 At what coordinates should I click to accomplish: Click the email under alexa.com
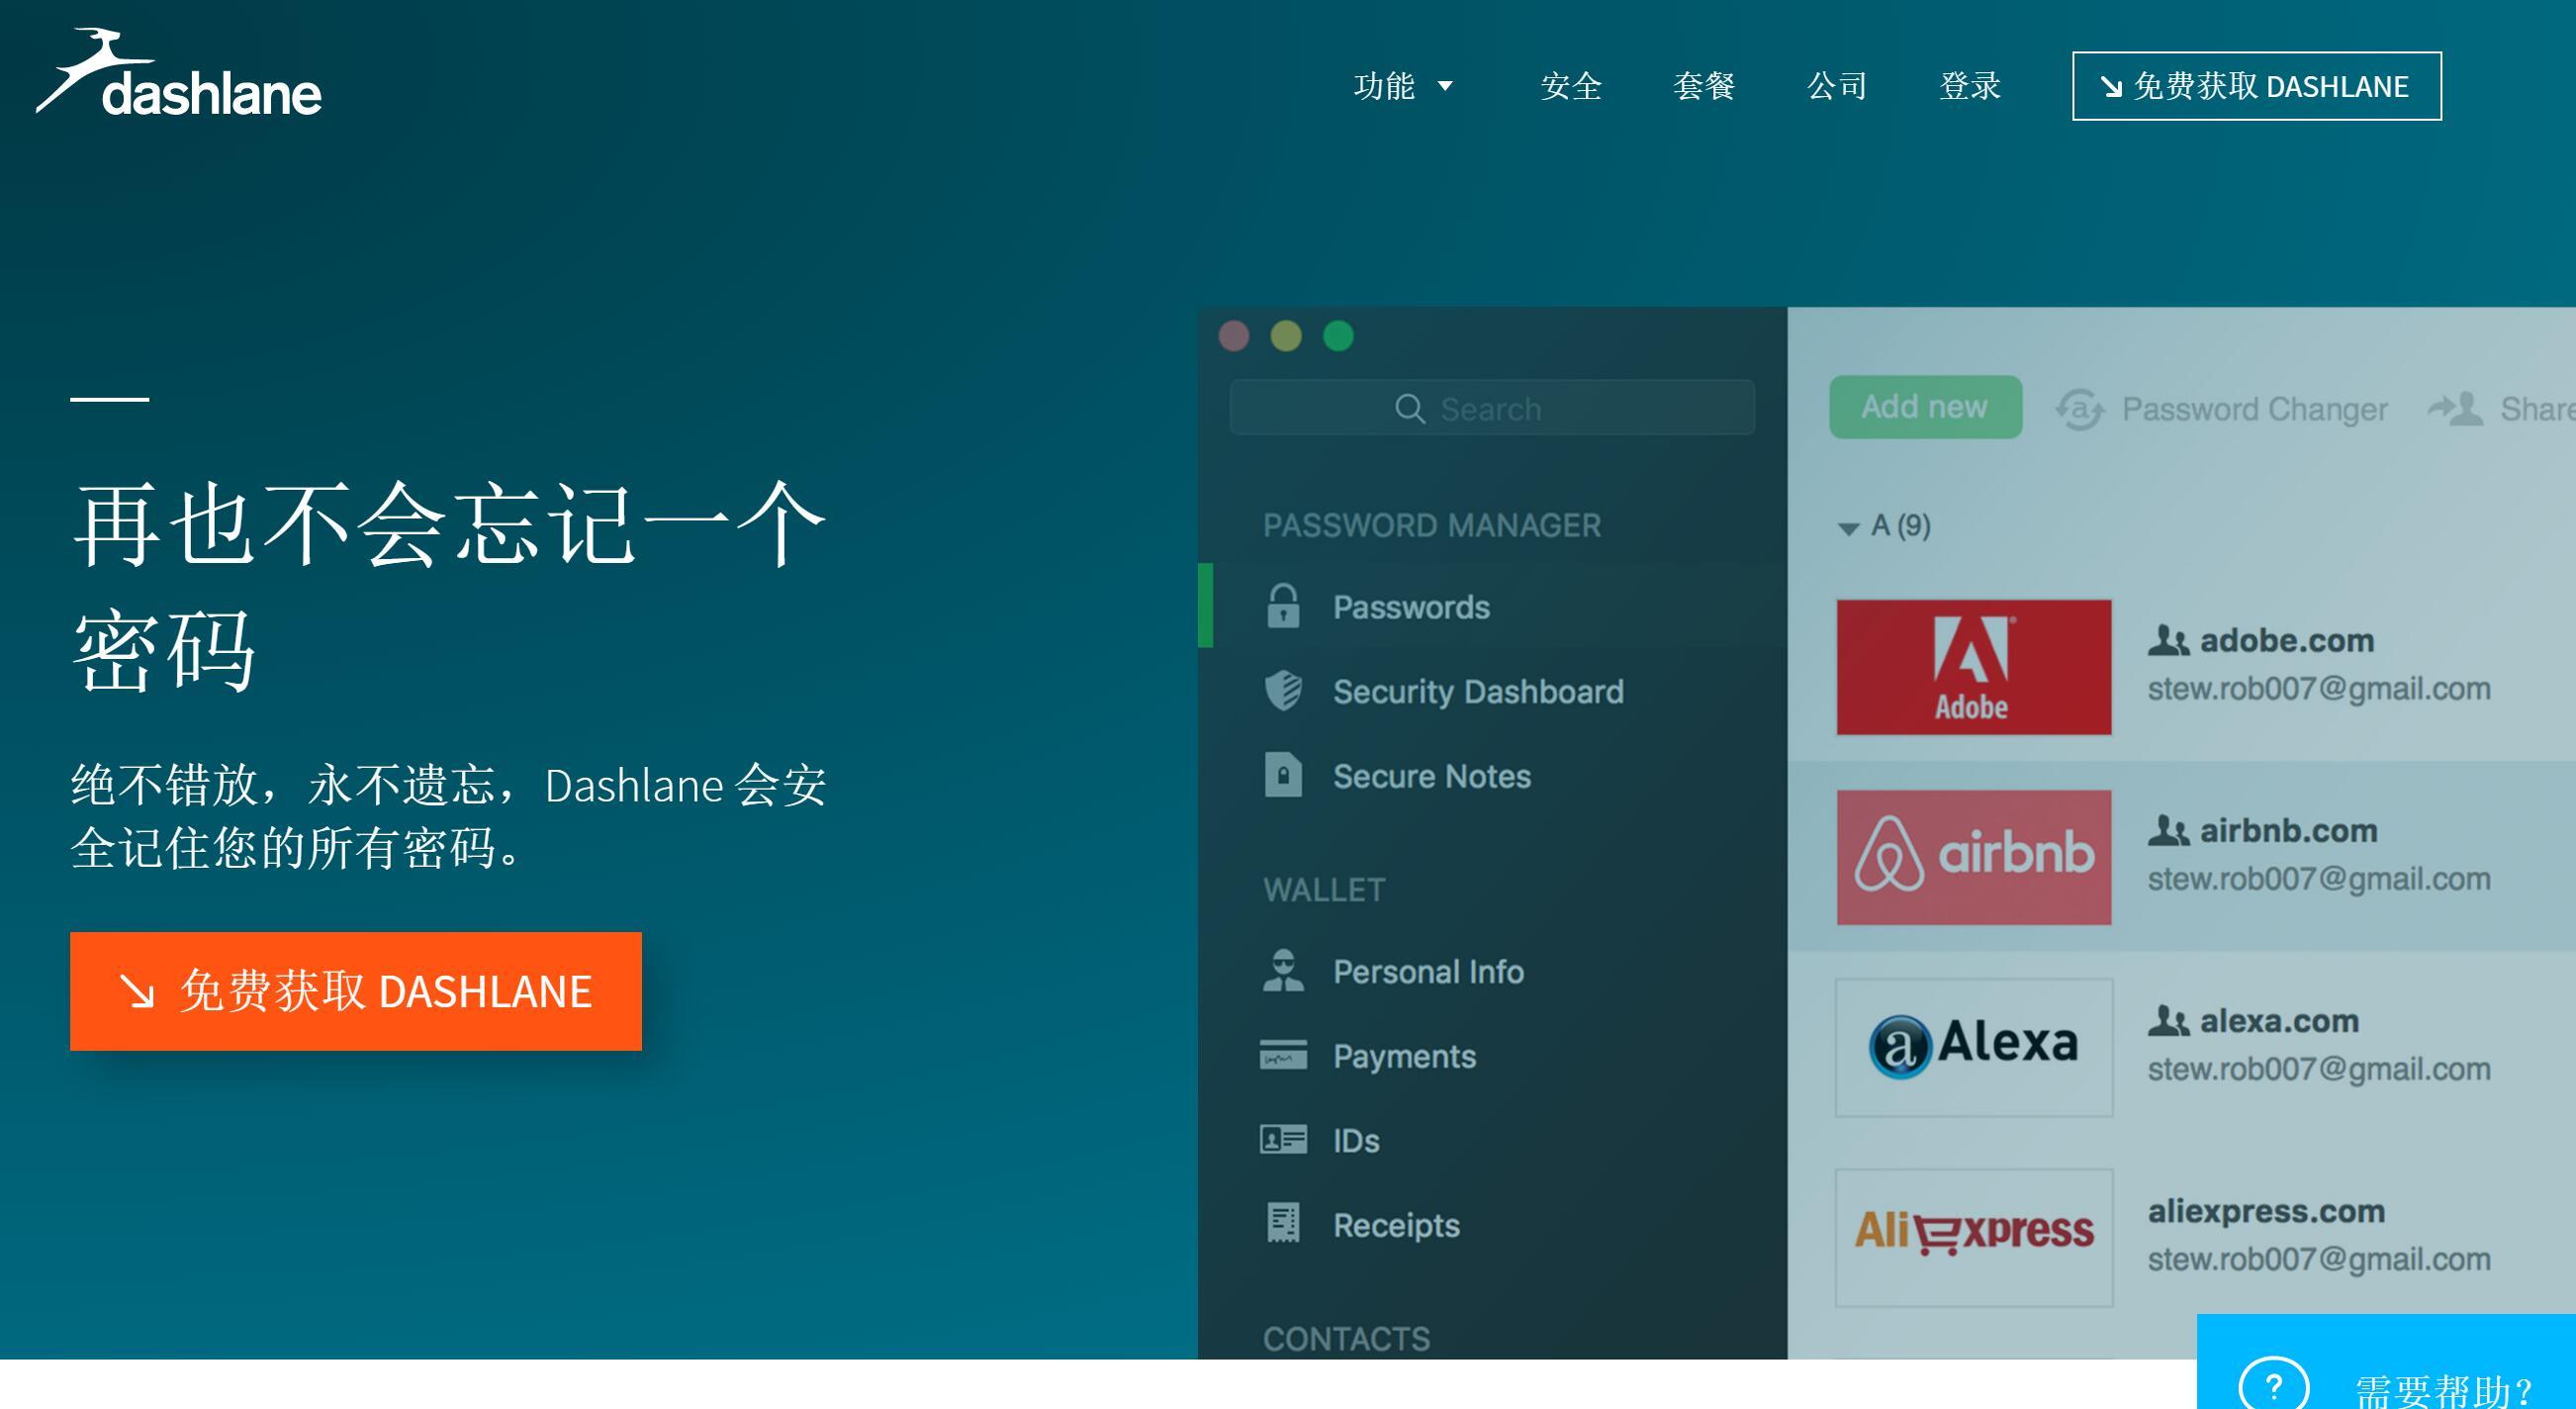pyautogui.click(x=2319, y=1068)
